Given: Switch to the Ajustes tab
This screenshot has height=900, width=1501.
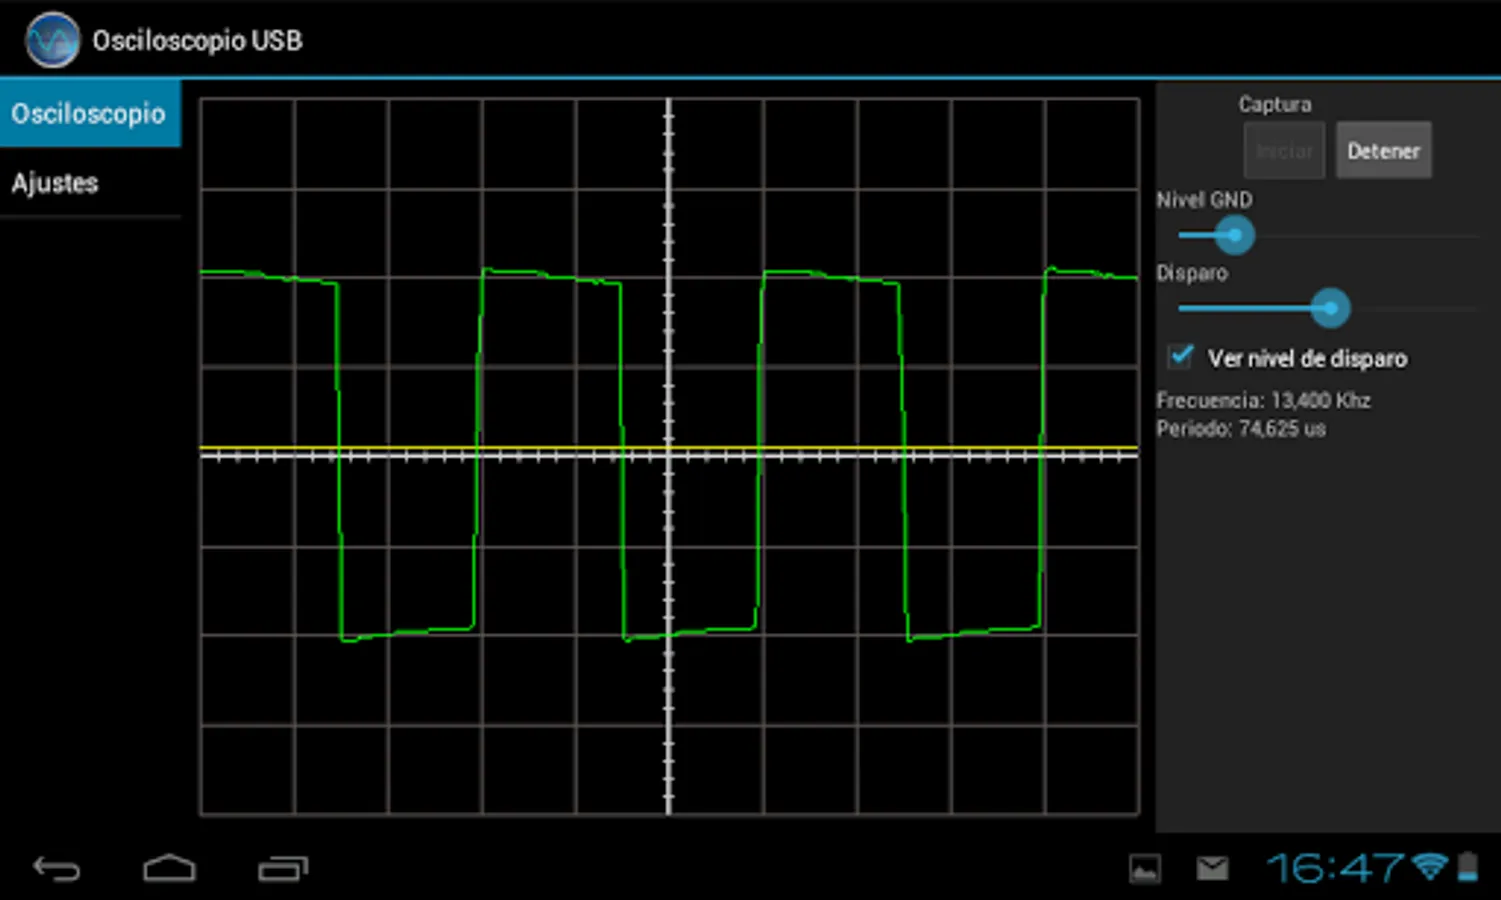Looking at the screenshot, I should [90, 183].
